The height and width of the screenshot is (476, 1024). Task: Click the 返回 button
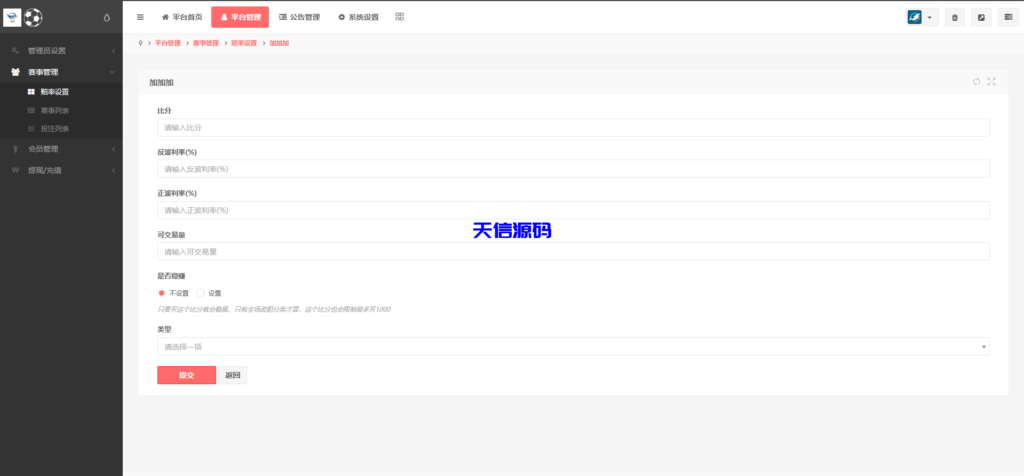(232, 375)
